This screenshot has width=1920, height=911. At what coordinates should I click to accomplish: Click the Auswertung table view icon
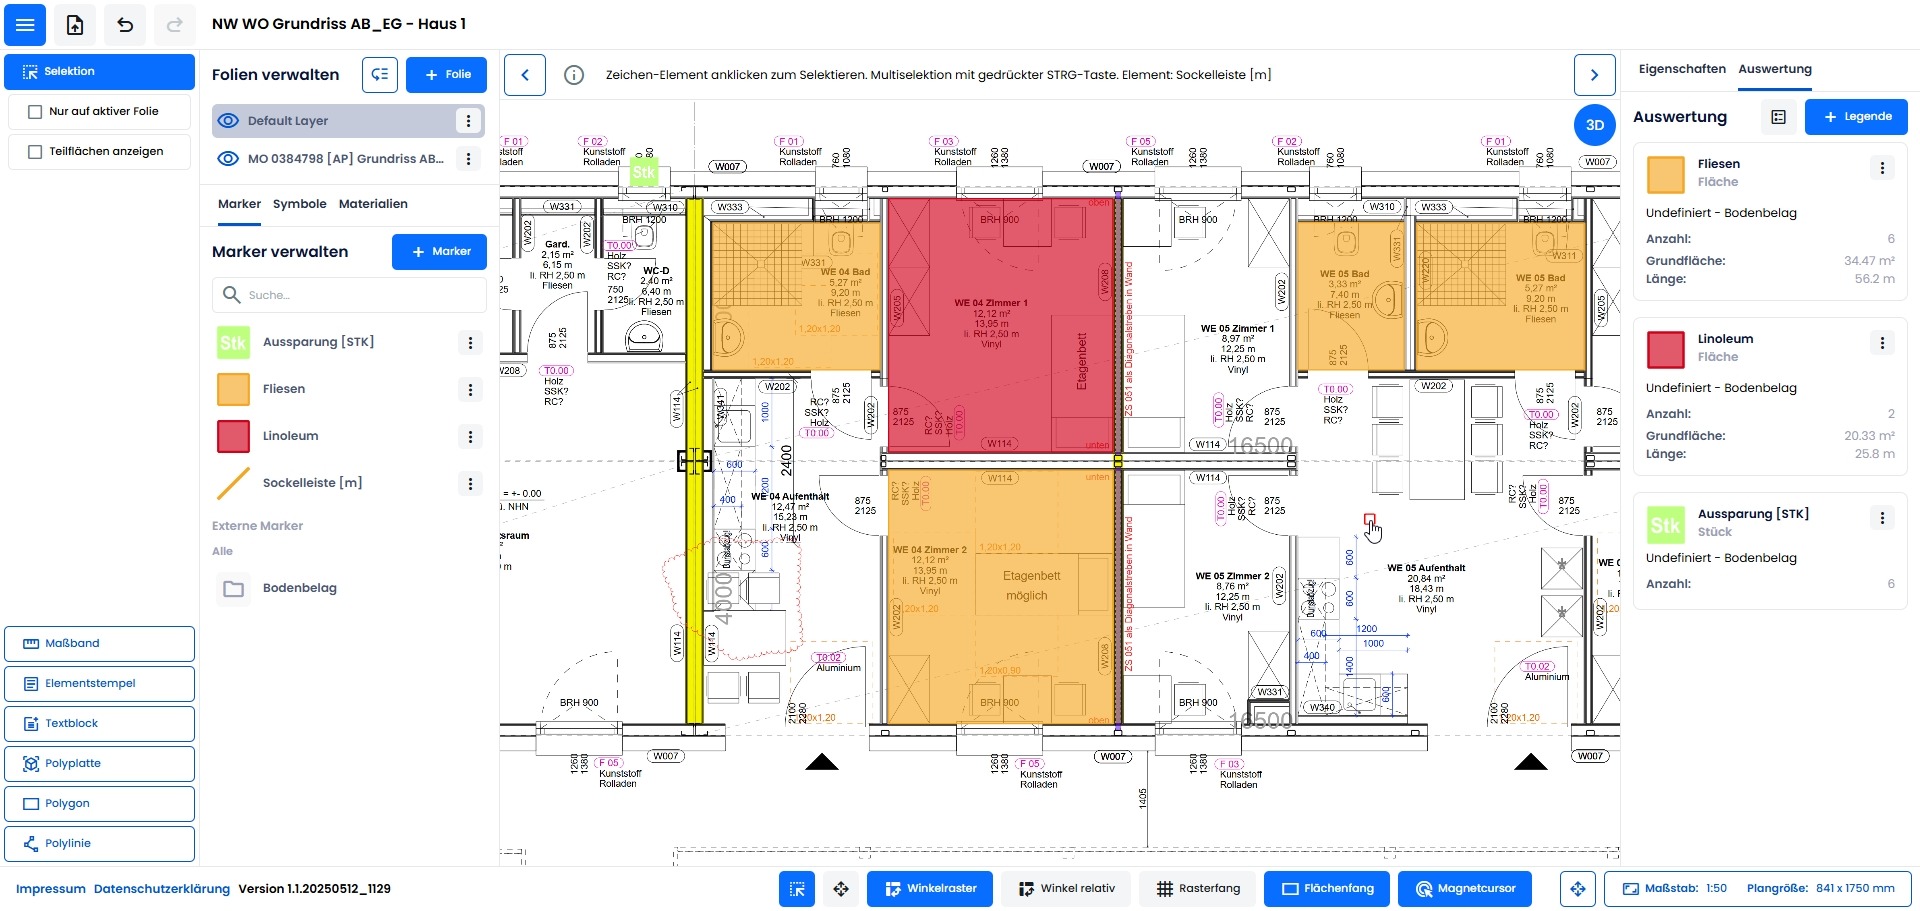point(1778,117)
